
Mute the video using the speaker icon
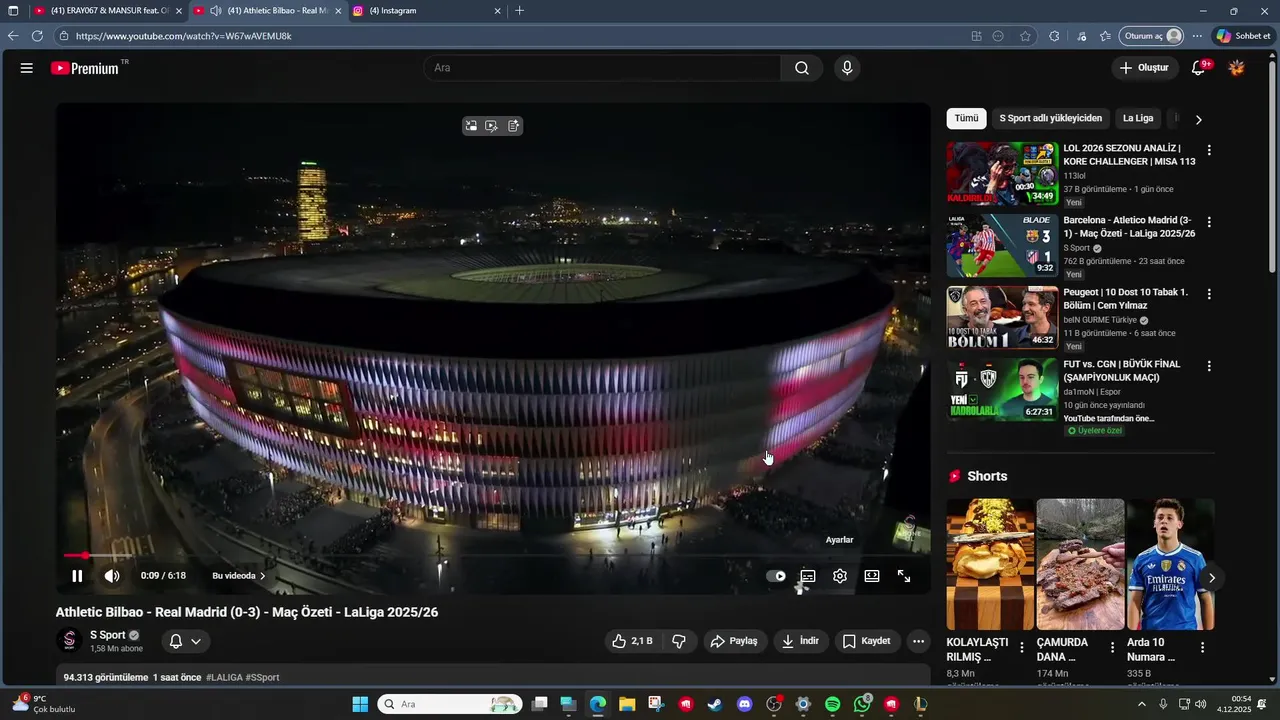[x=112, y=576]
